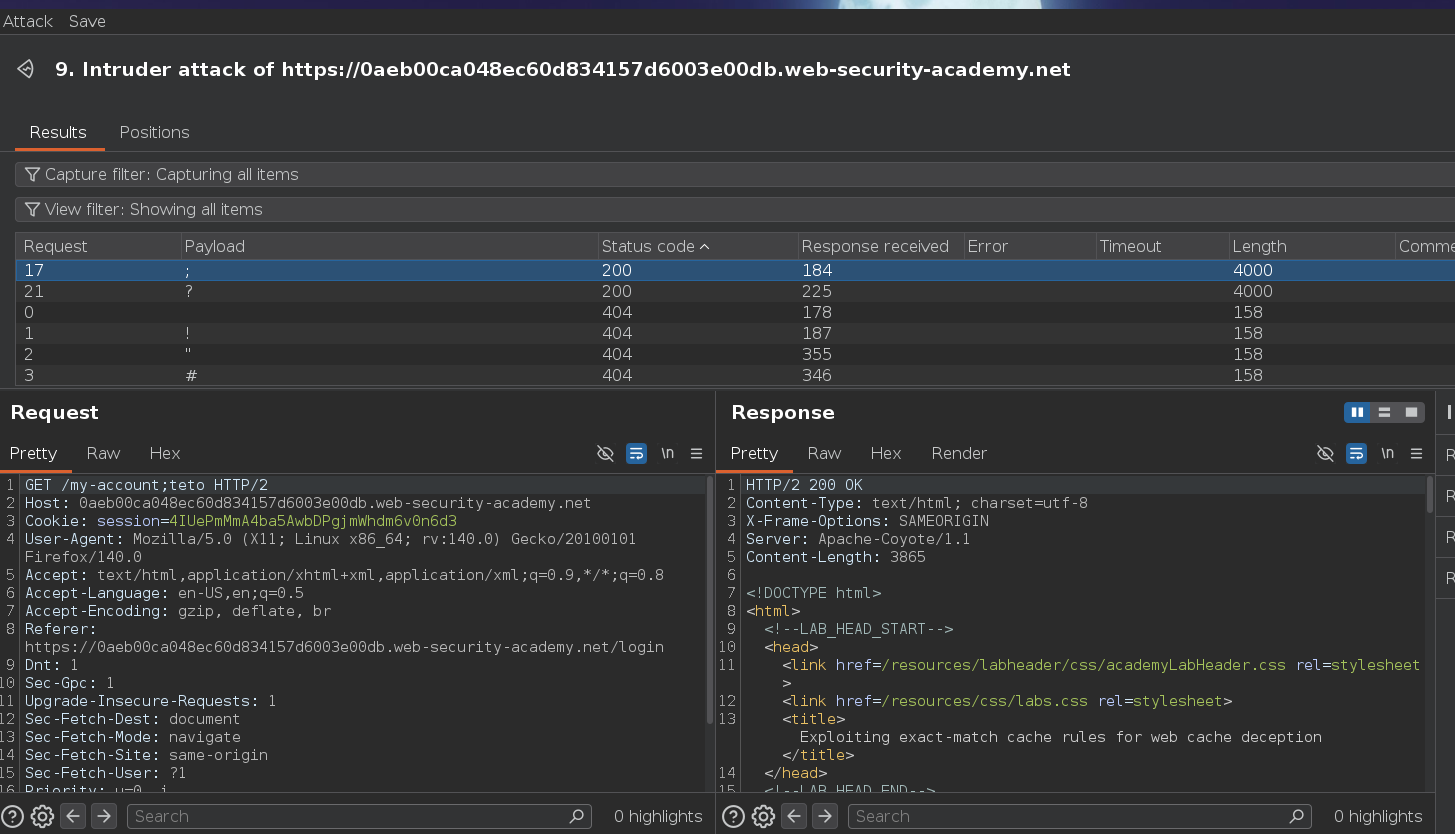This screenshot has width=1455, height=834.
Task: Go to previous match in Request search
Action: (73, 816)
